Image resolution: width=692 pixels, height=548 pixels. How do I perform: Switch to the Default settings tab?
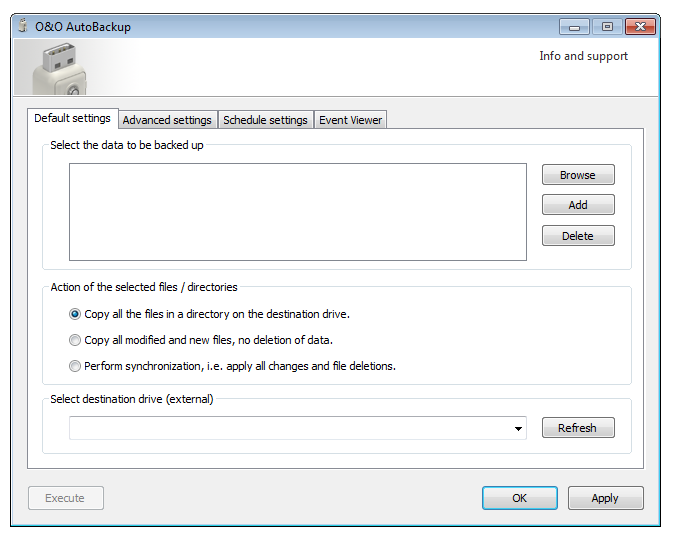click(72, 118)
